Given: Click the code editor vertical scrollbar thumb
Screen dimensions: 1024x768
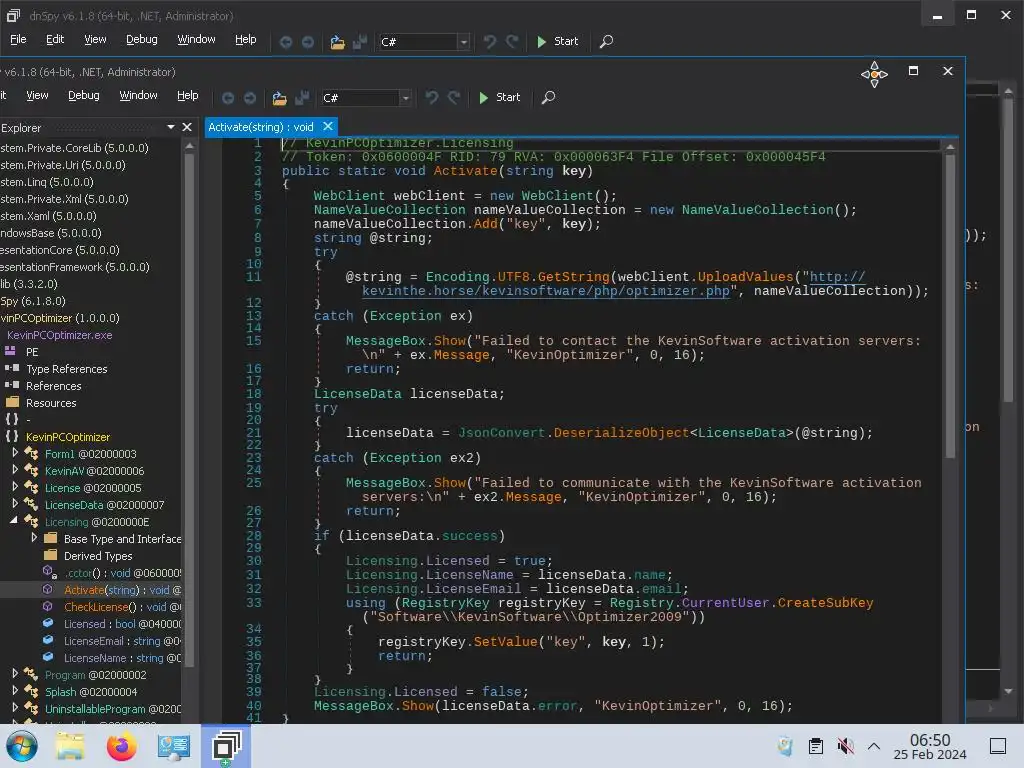Looking at the screenshot, I should 950,307.
